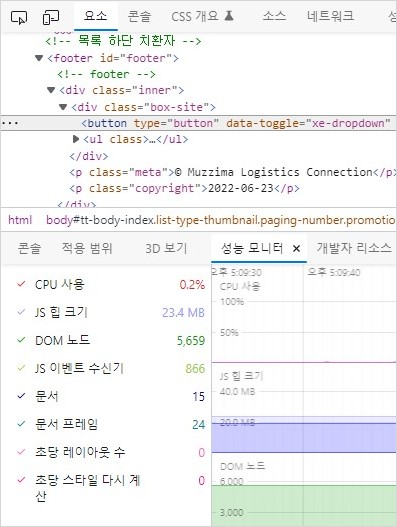Click the 문서 프레임 value 24
The width and height of the screenshot is (397, 527).
click(x=199, y=424)
